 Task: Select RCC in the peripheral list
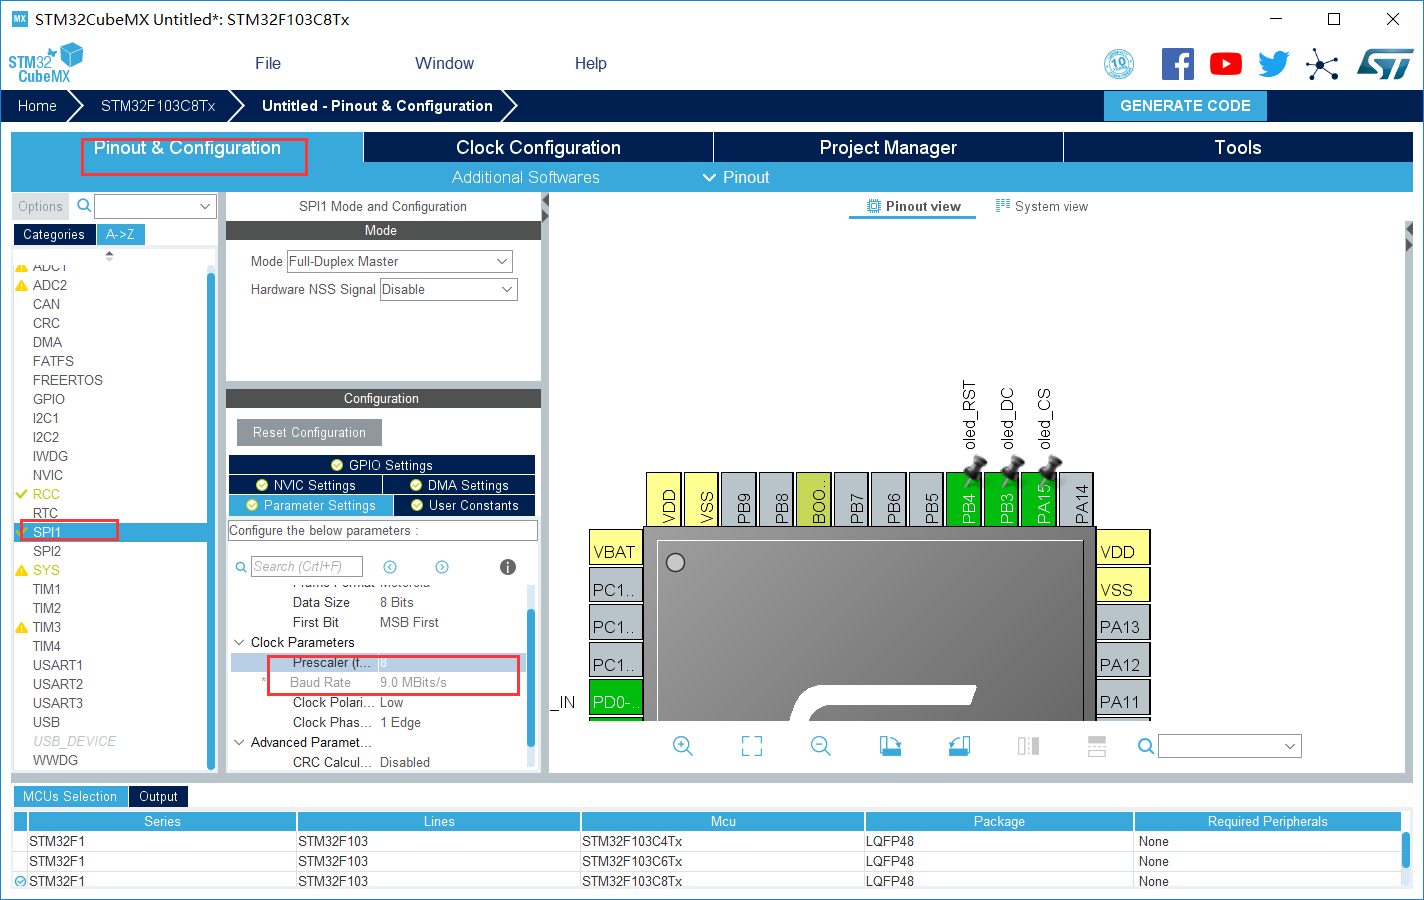click(46, 494)
